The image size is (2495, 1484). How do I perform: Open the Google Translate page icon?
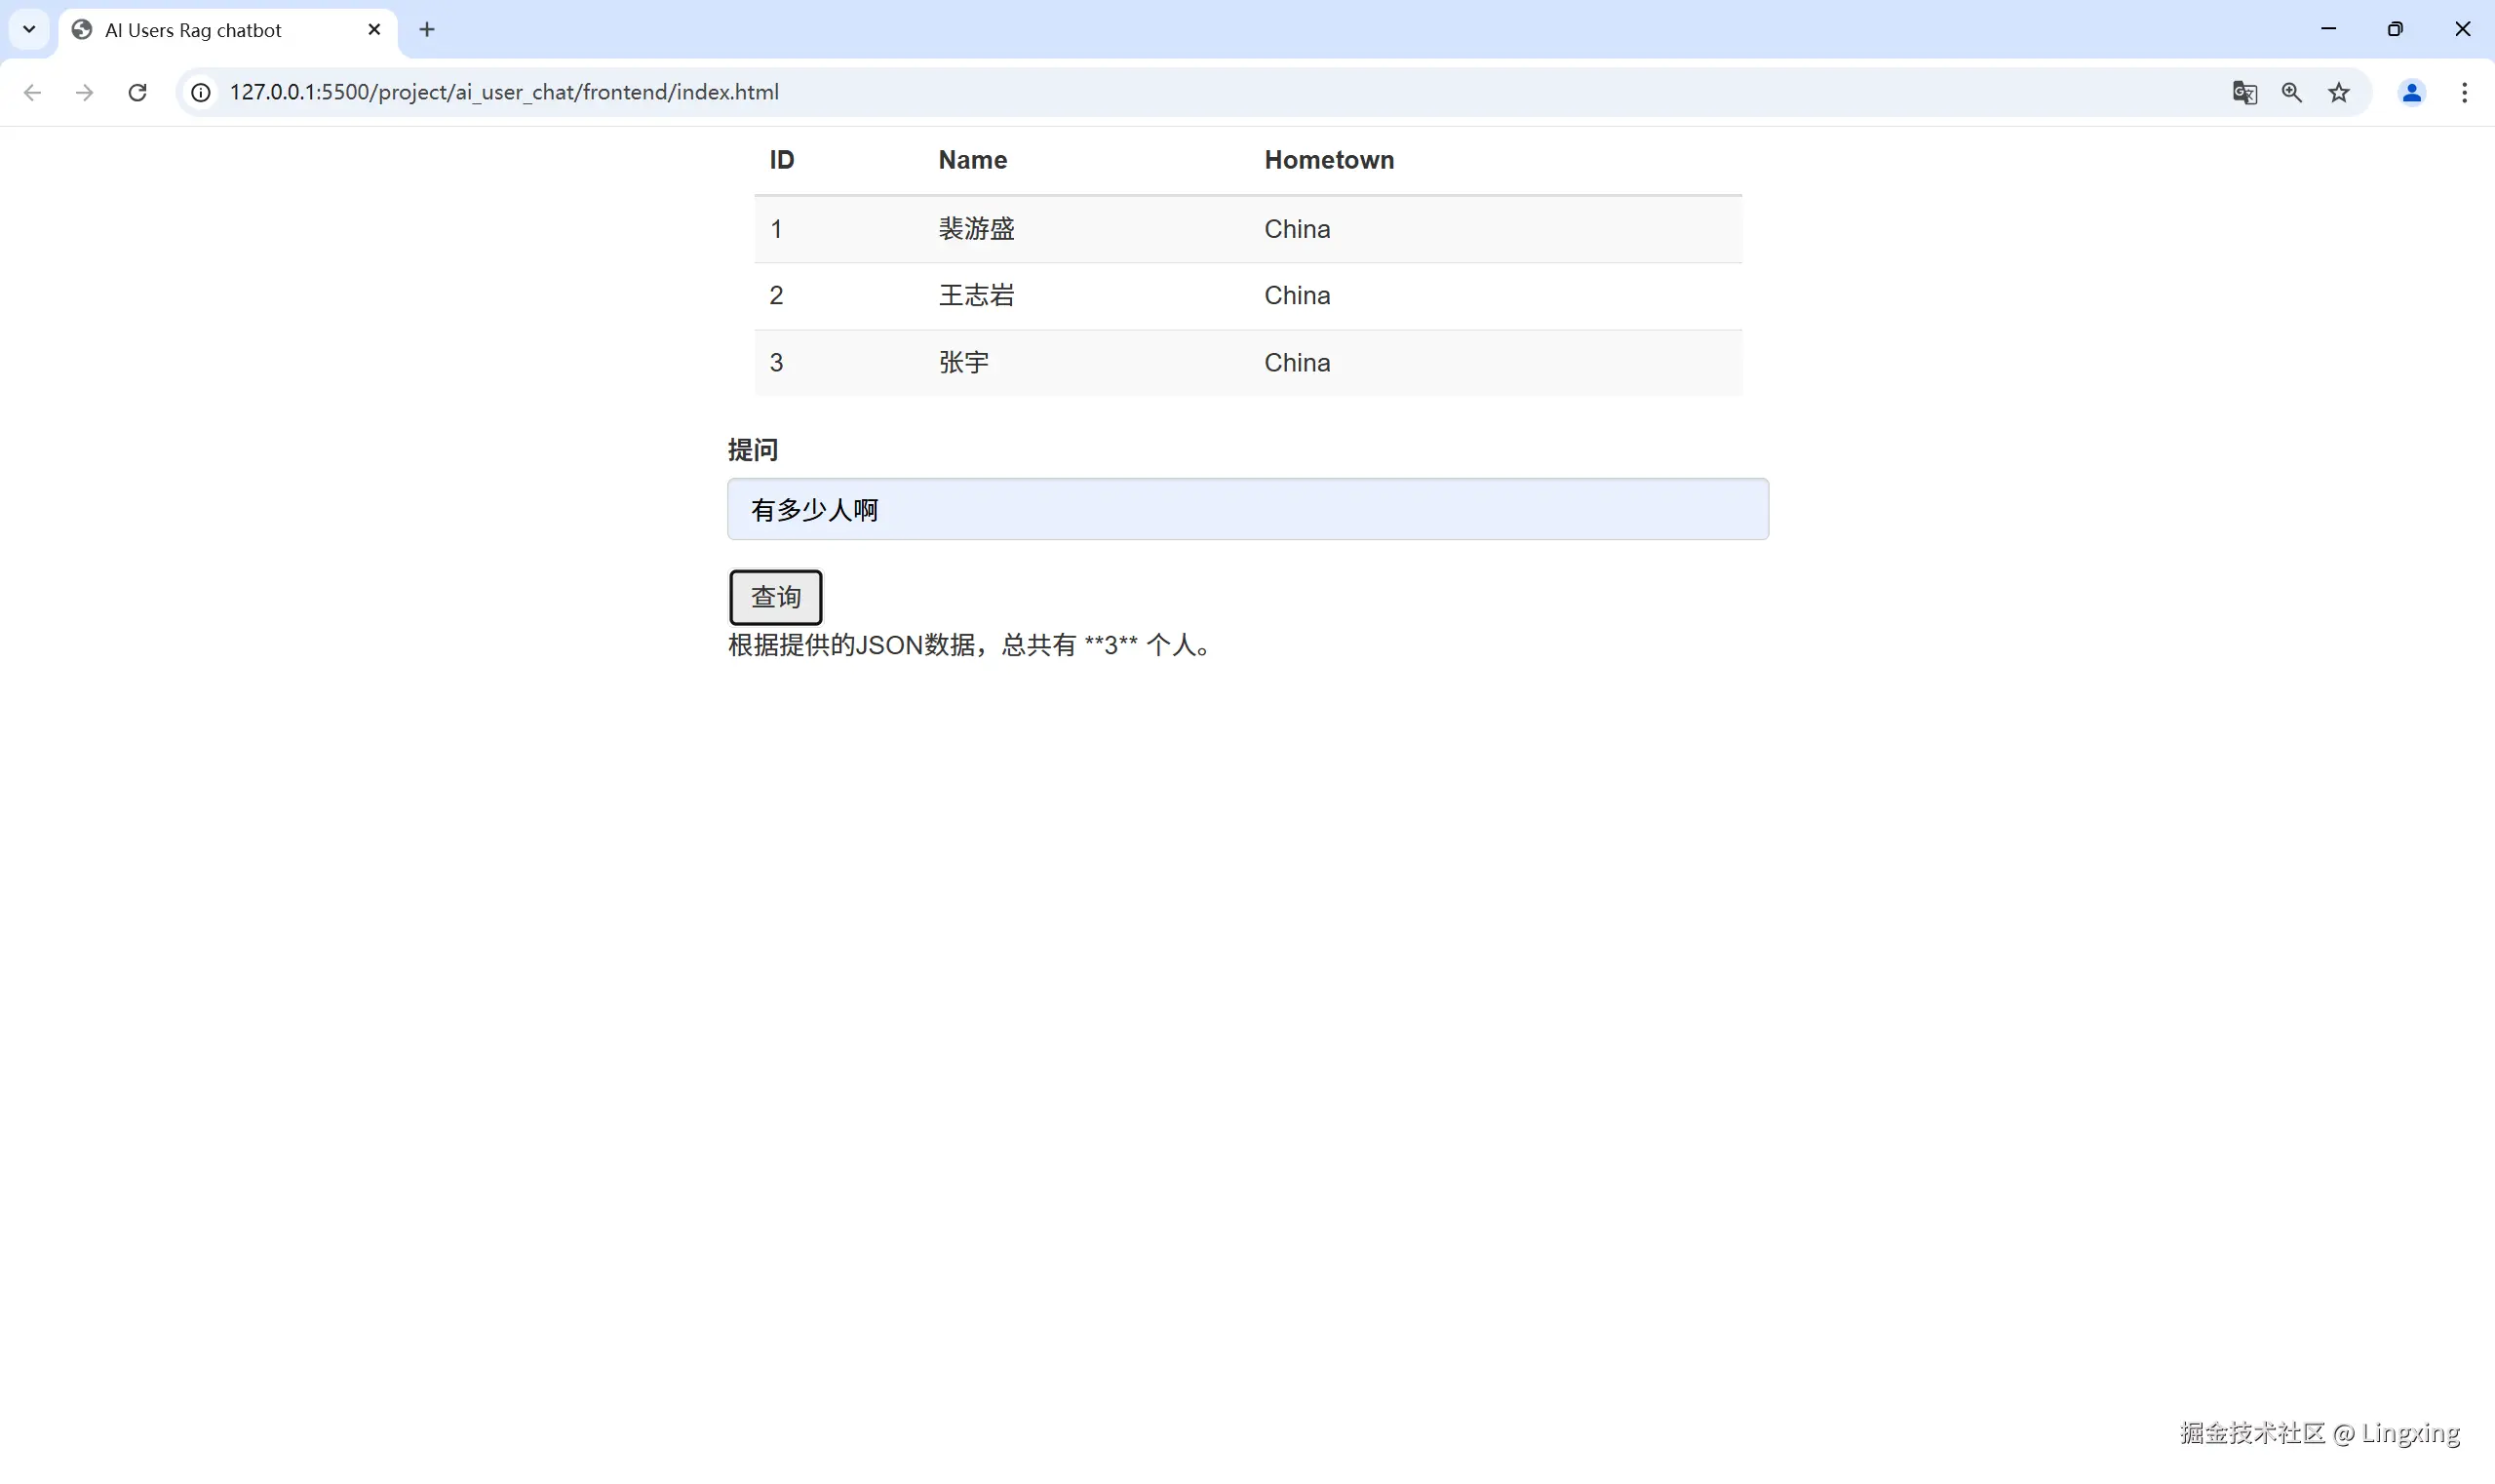[x=2243, y=91]
